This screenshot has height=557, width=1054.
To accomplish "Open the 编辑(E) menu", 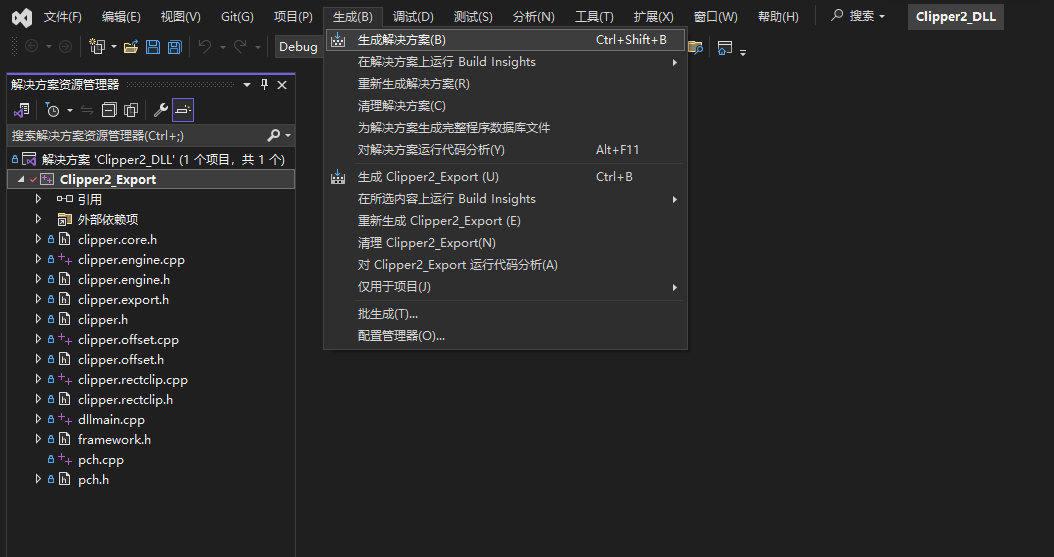I will pyautogui.click(x=121, y=17).
